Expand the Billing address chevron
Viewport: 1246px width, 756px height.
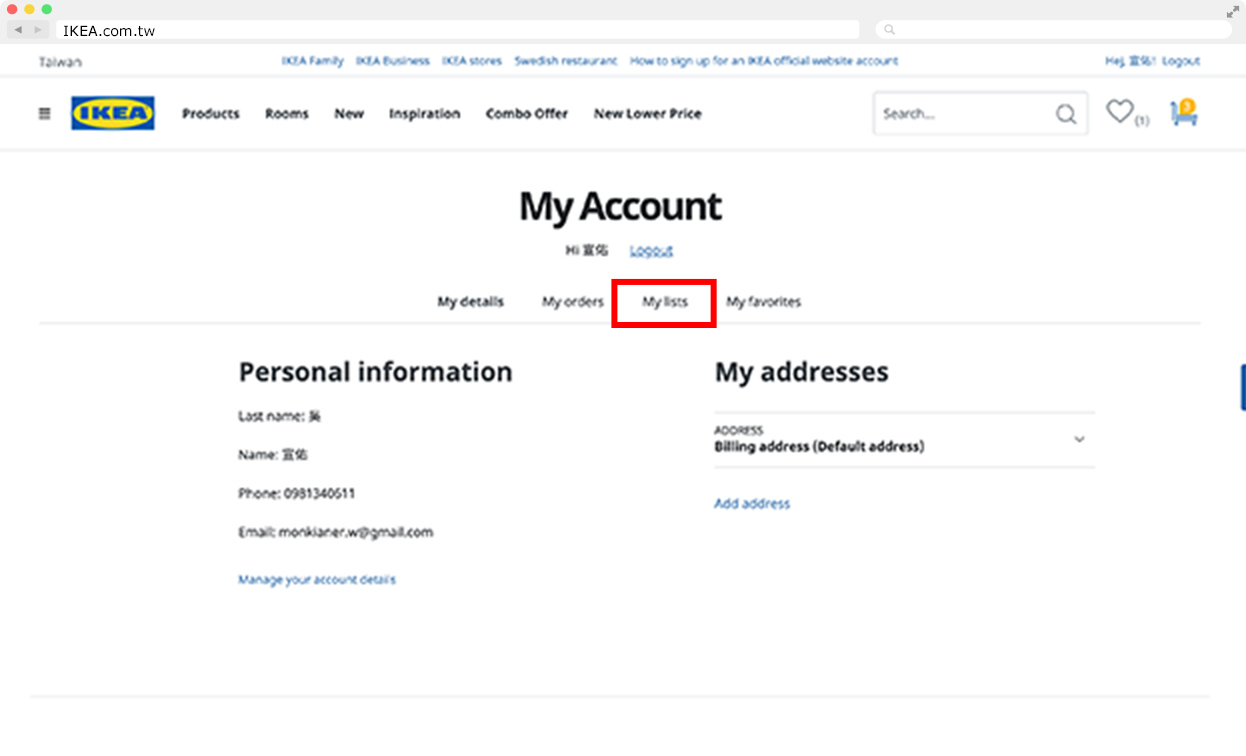[x=1079, y=439]
